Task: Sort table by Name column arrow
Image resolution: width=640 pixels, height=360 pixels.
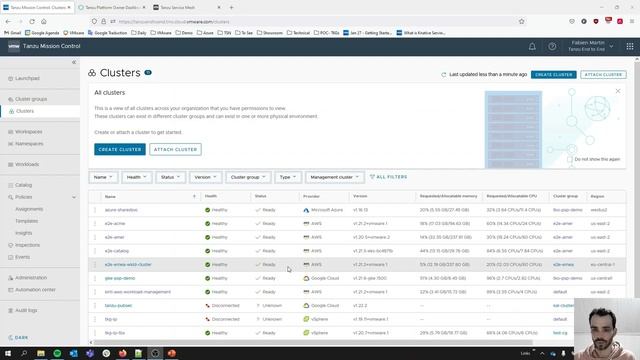Action: (194, 196)
